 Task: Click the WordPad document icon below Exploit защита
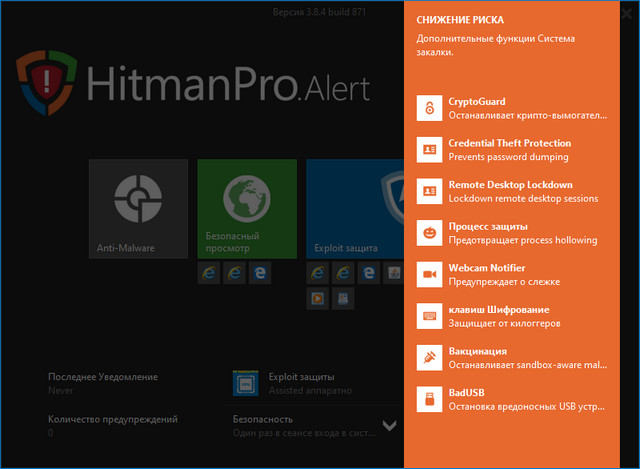(x=343, y=298)
